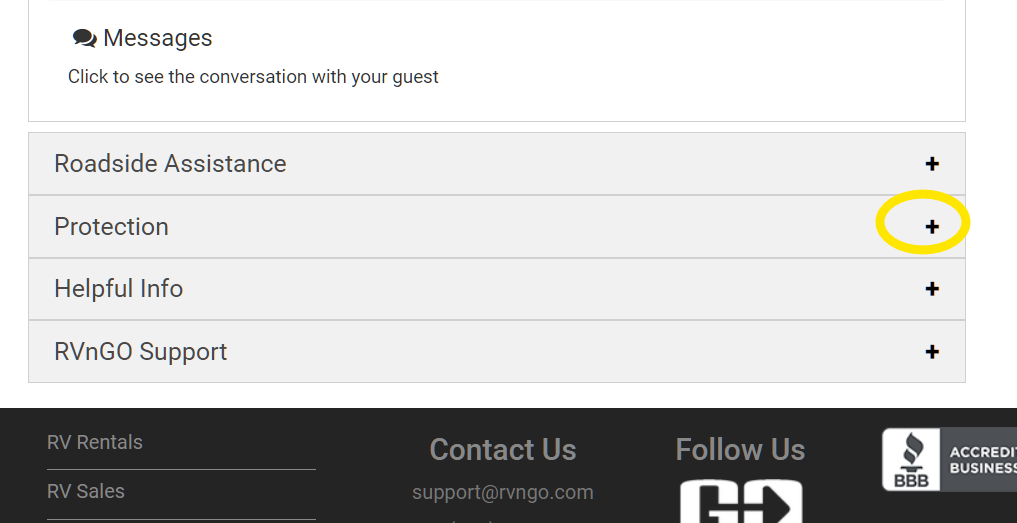Expand RVnGO Support using its plus icon
Image resolution: width=1017 pixels, height=523 pixels.
932,352
